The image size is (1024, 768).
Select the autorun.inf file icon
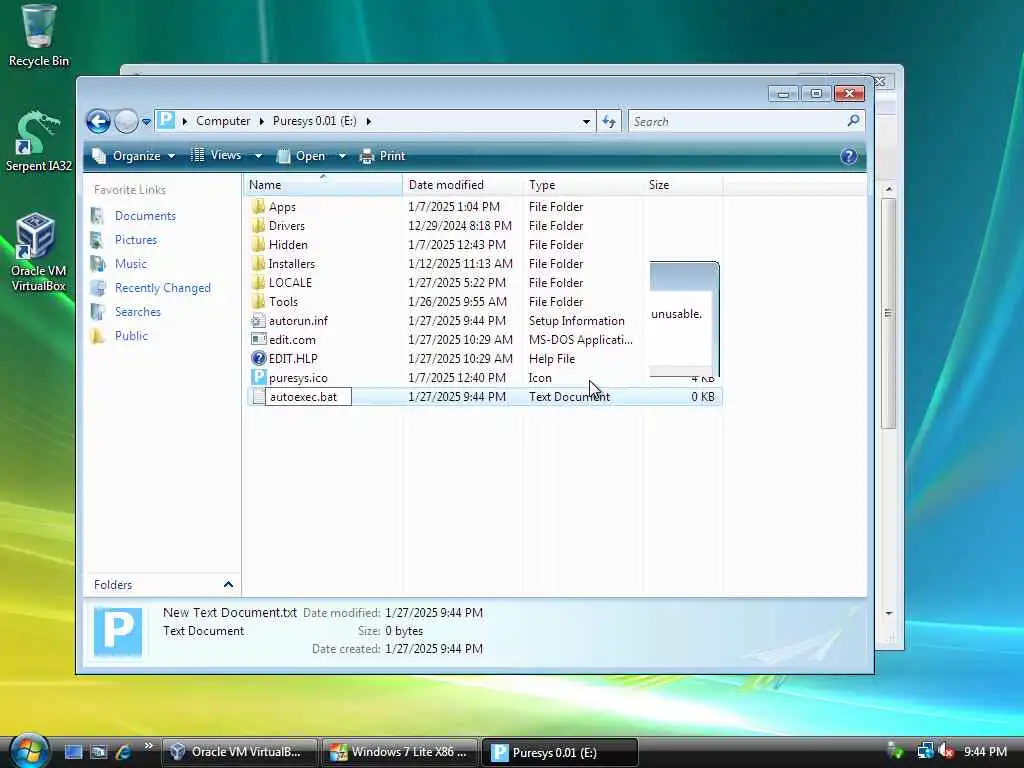tap(258, 321)
